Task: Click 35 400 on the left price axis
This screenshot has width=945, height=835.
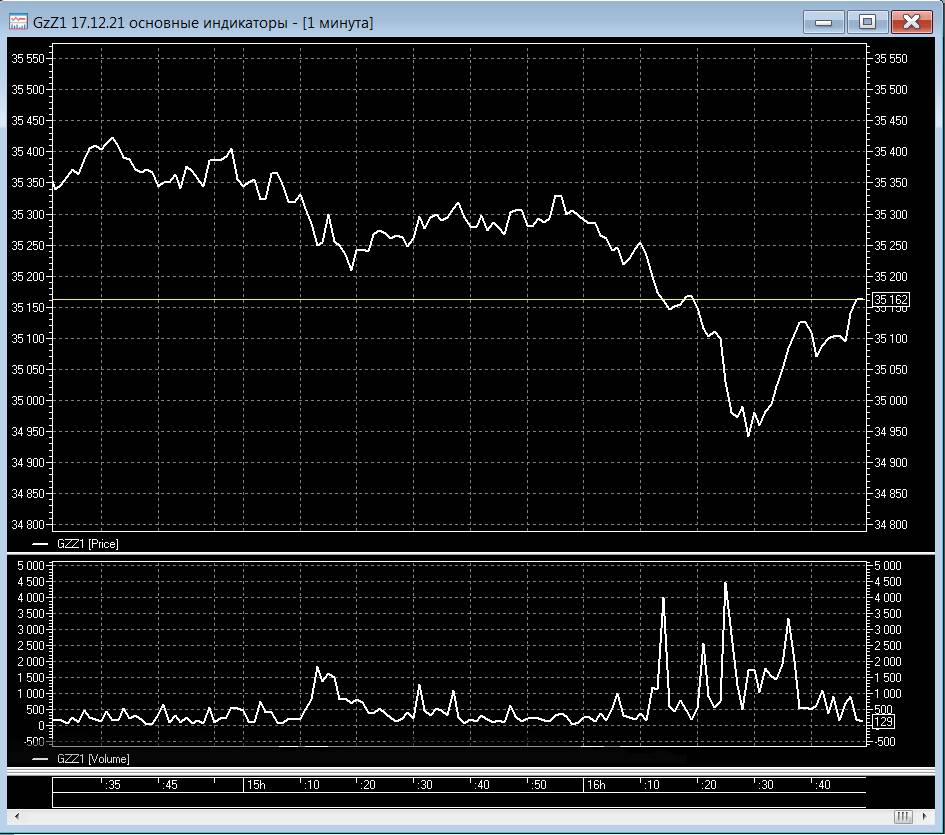Action: [28, 152]
